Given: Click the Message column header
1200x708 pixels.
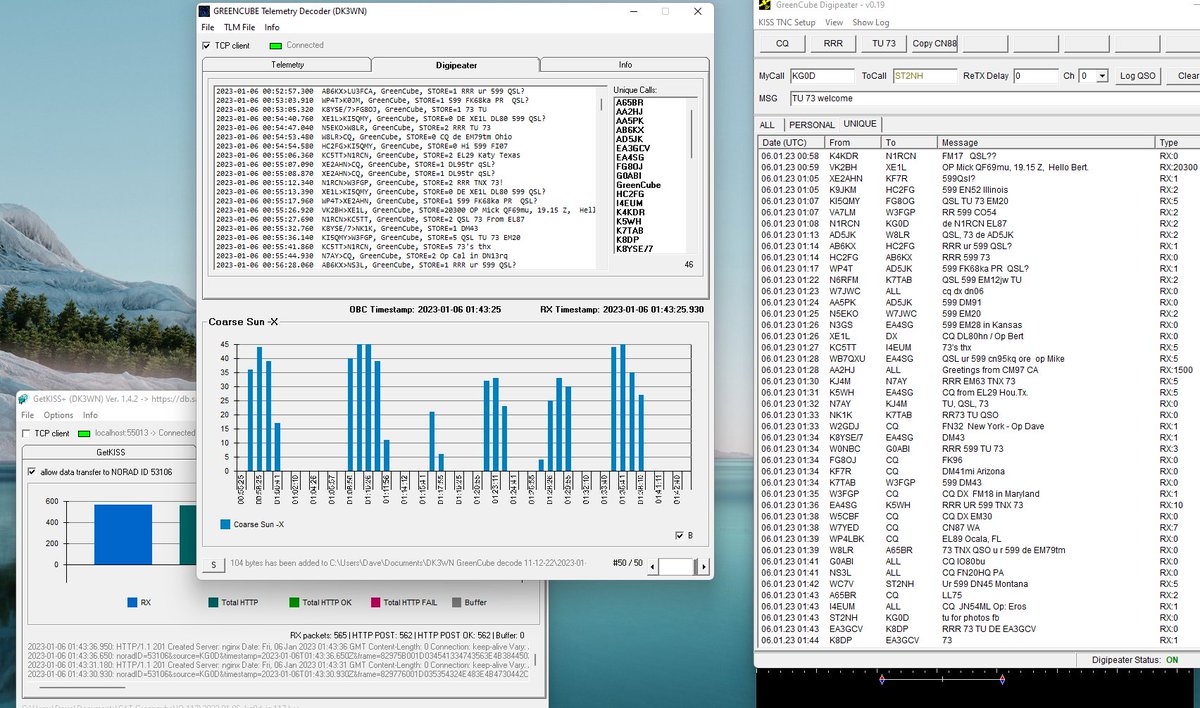Looking at the screenshot, I should (1047, 143).
